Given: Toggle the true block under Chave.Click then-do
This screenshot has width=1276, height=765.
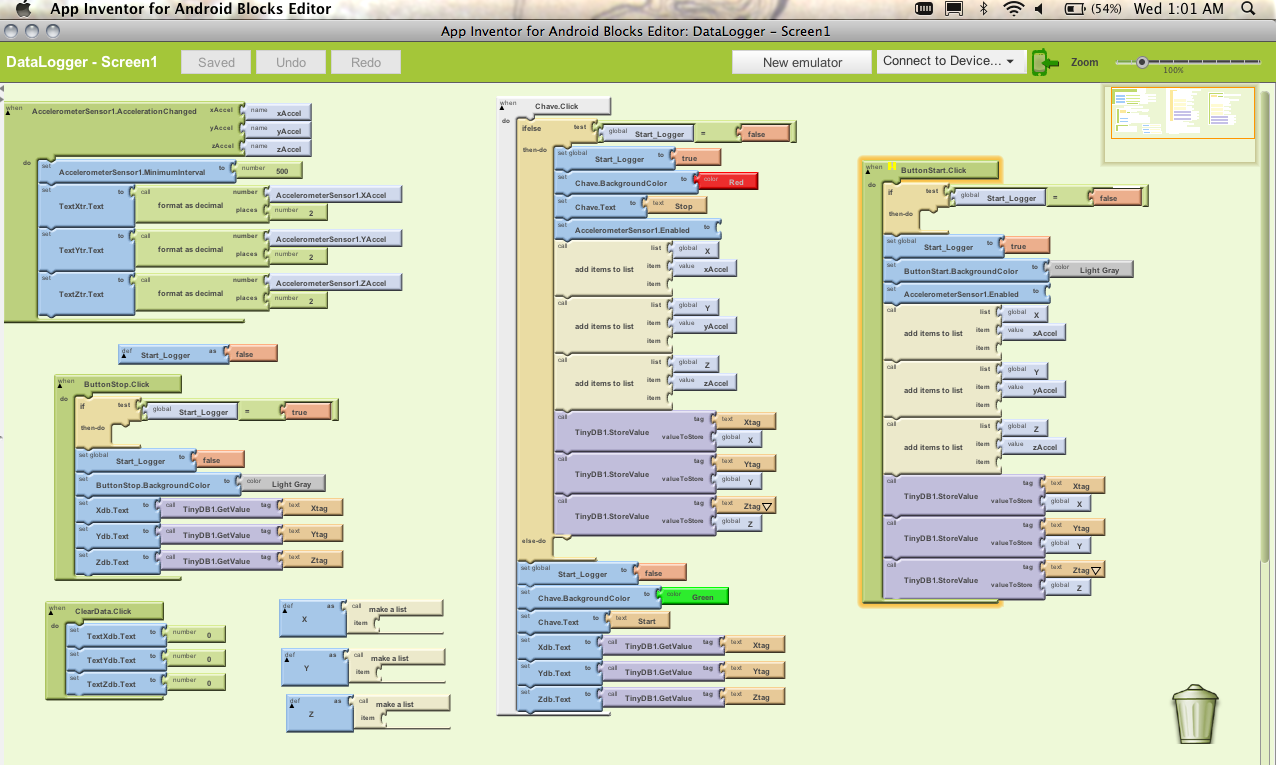Looking at the screenshot, I should (695, 158).
